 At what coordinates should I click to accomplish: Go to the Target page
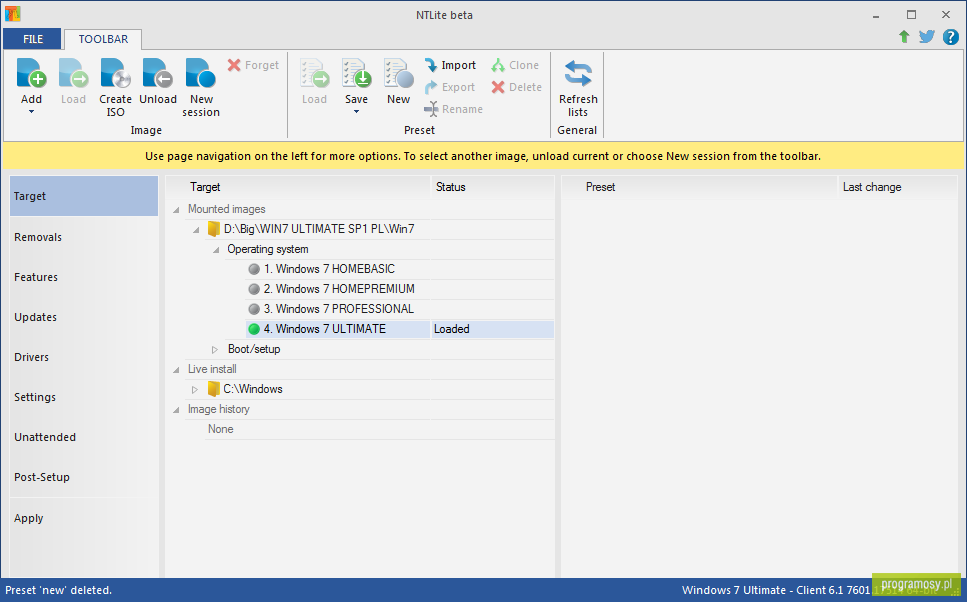click(x=84, y=196)
